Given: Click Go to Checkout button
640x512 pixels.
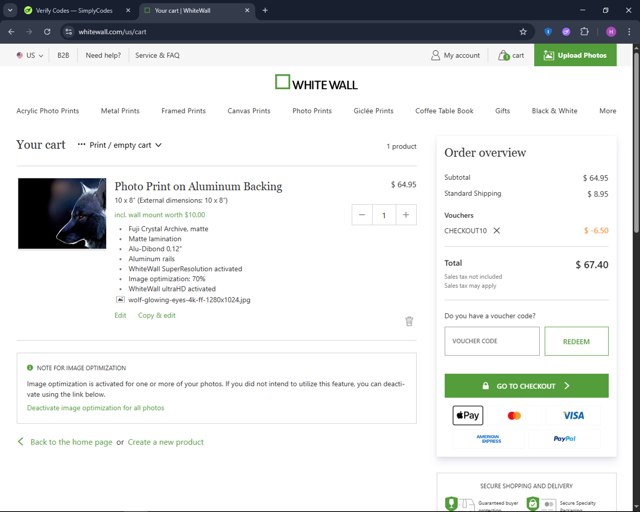Looking at the screenshot, I should click(x=526, y=386).
